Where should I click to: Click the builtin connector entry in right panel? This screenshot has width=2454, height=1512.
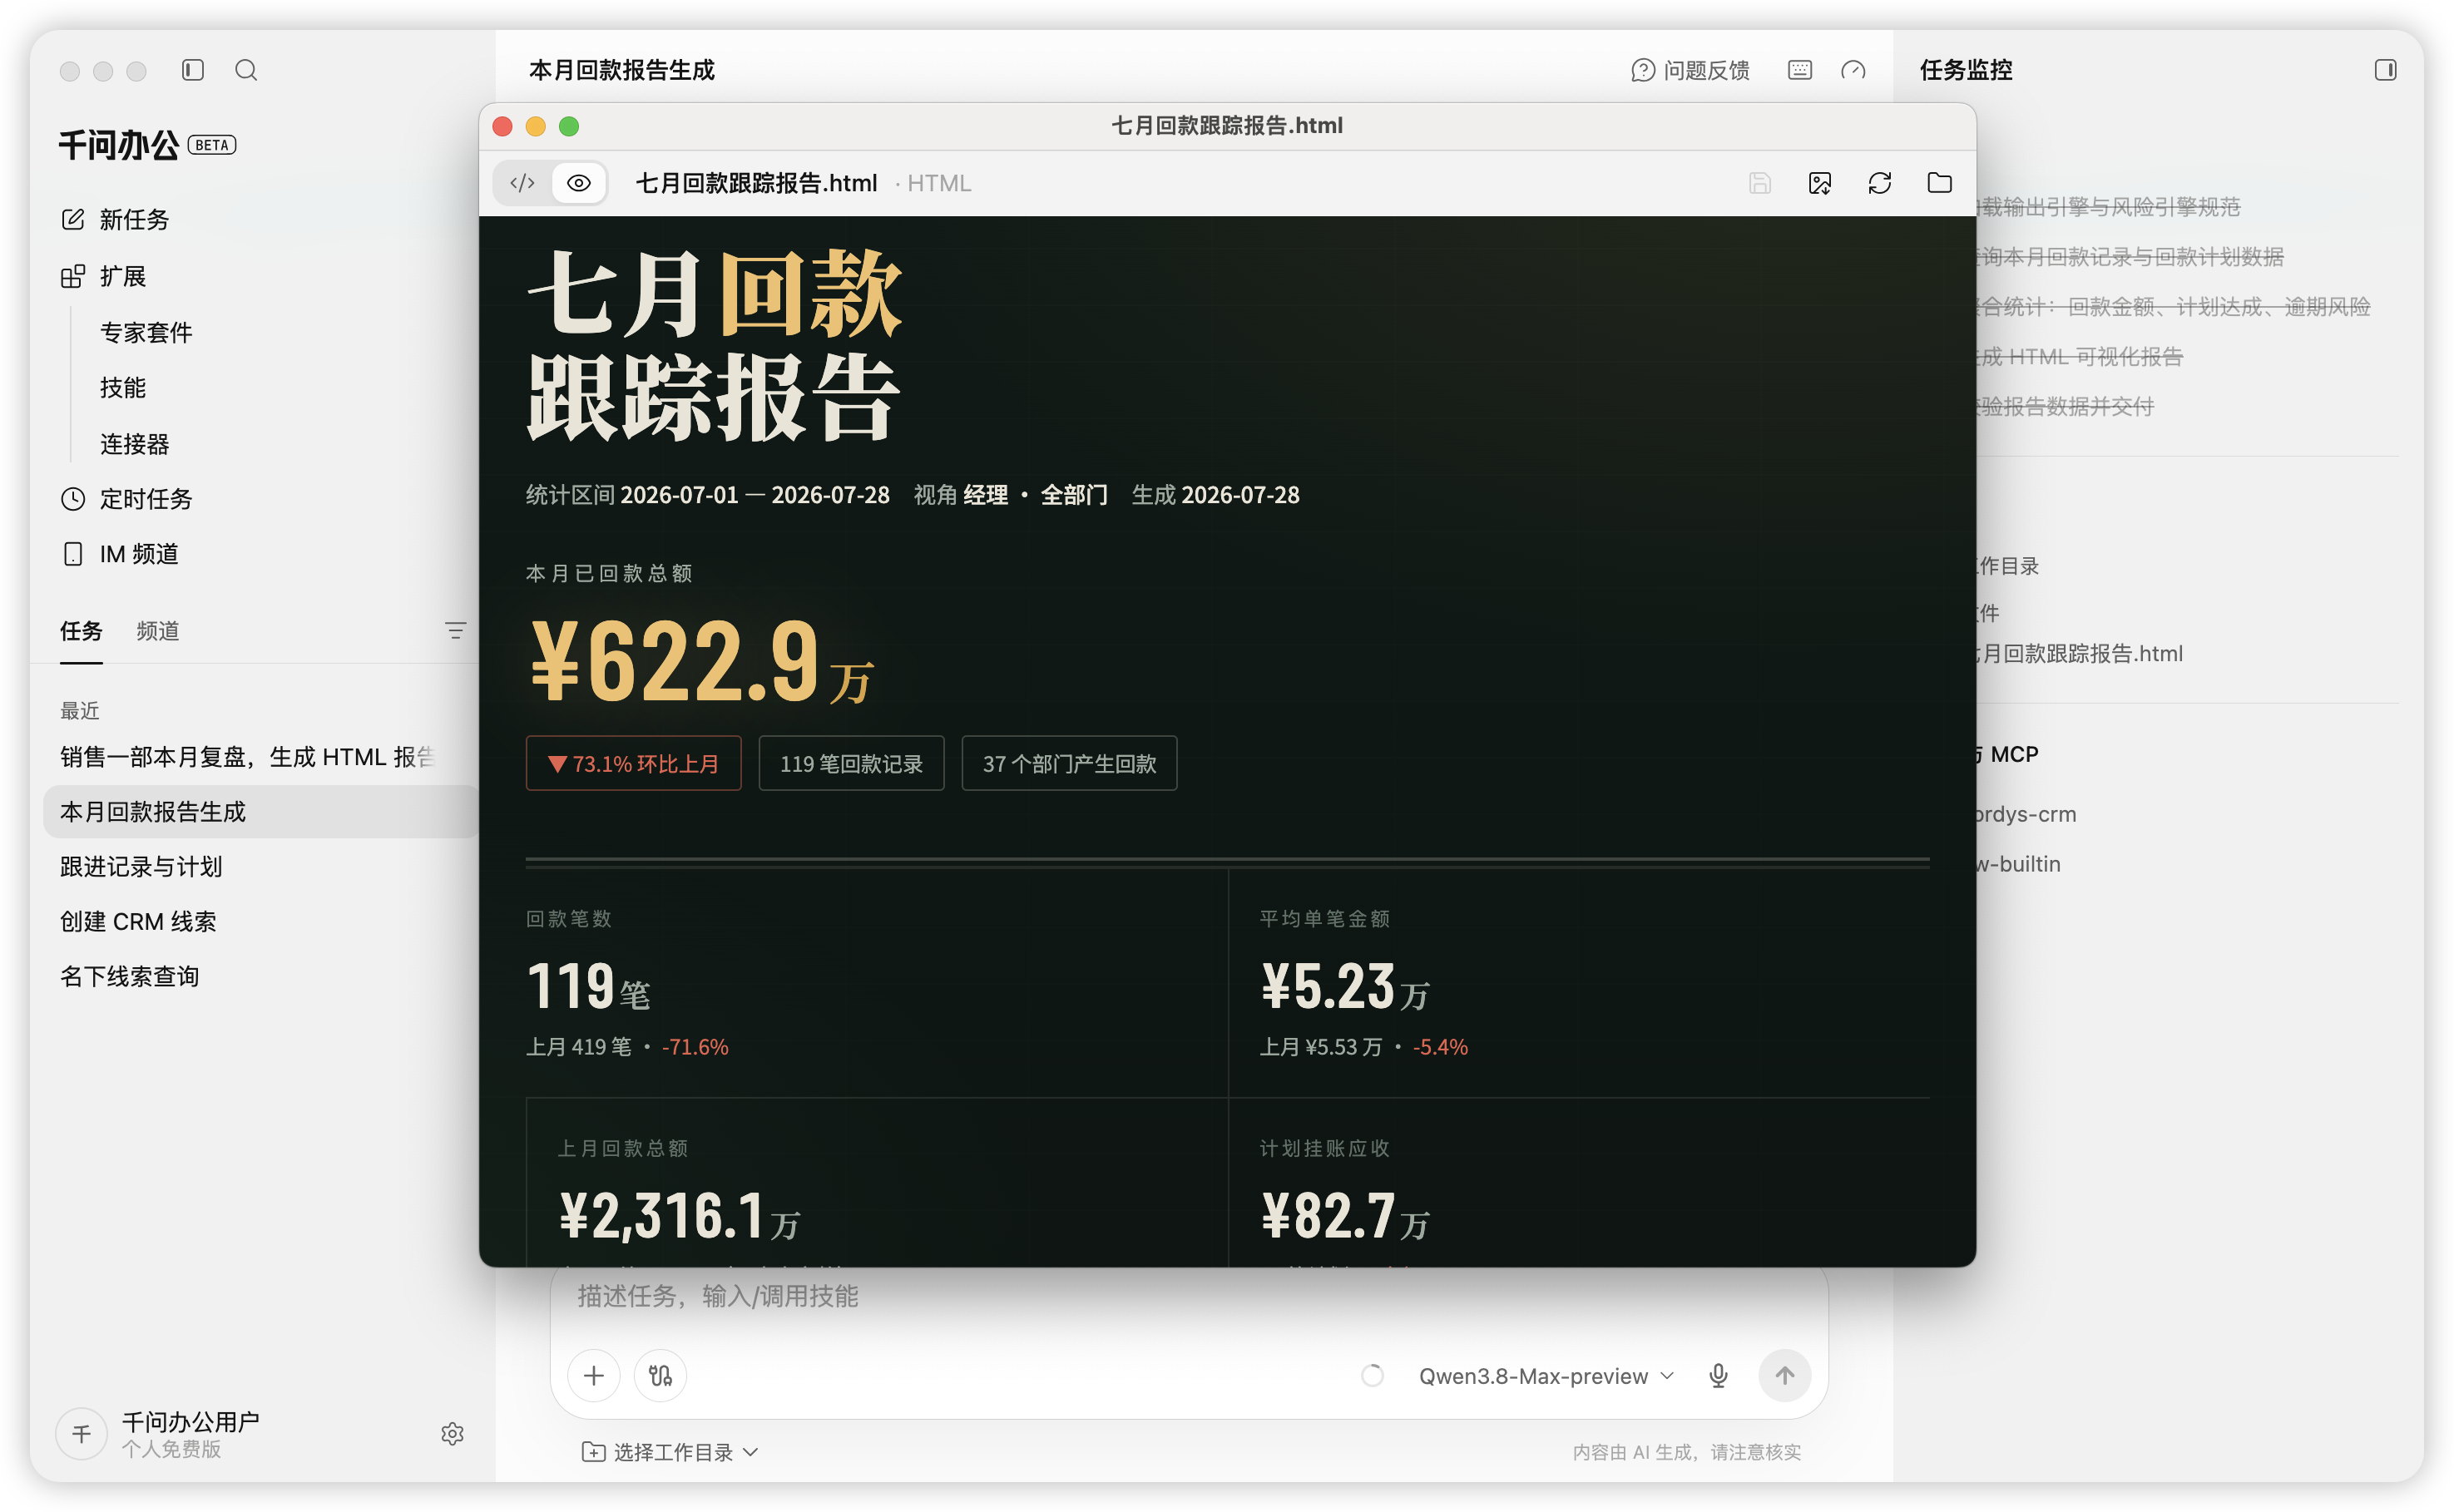(x=2019, y=864)
